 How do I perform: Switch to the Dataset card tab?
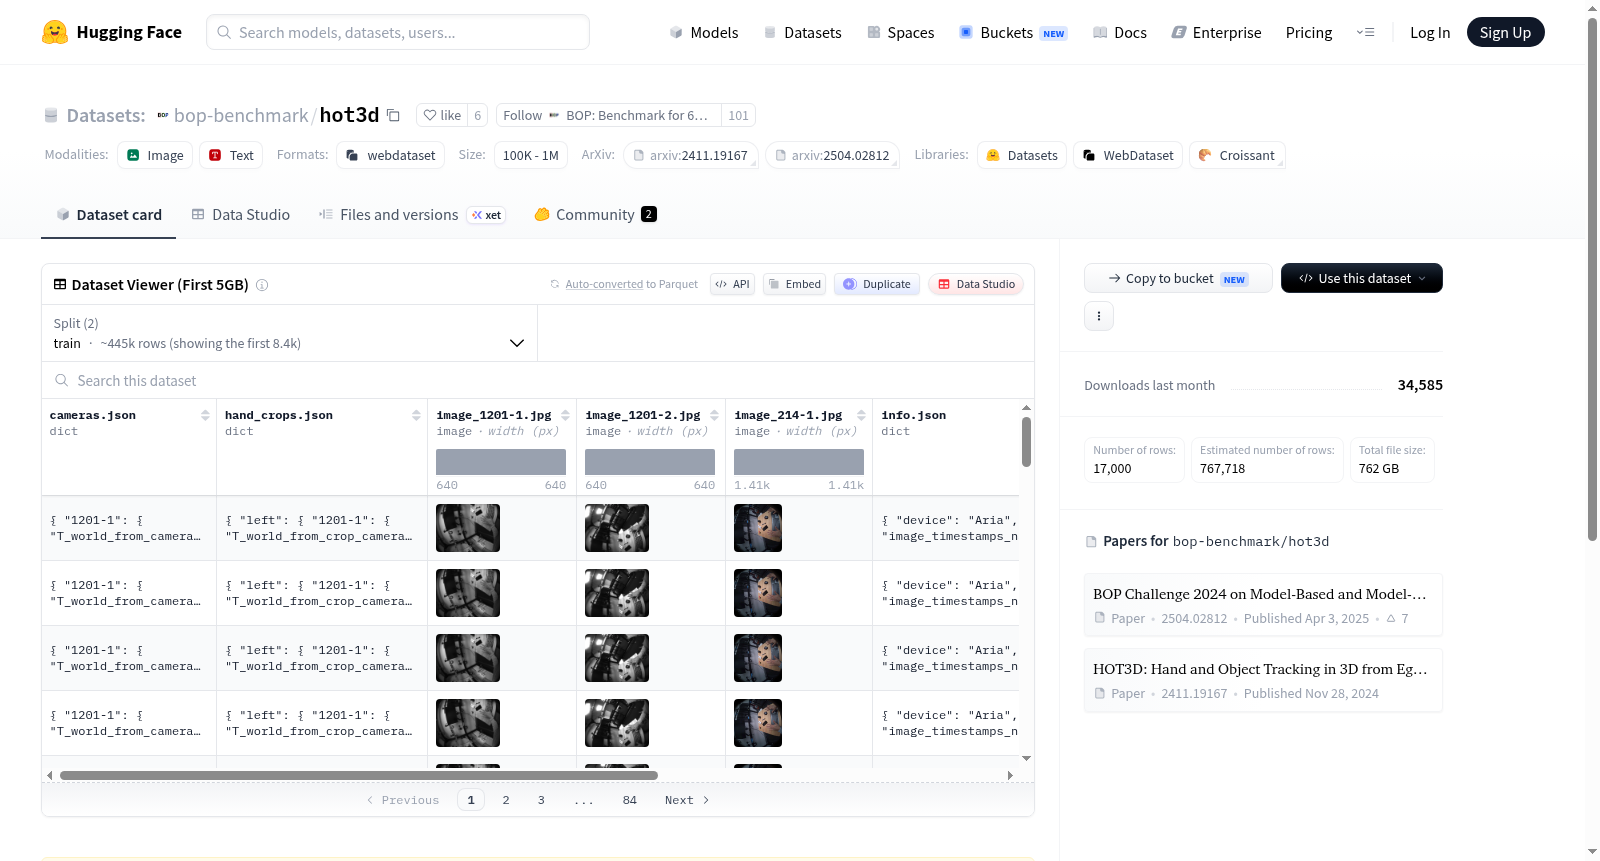pyautogui.click(x=109, y=215)
